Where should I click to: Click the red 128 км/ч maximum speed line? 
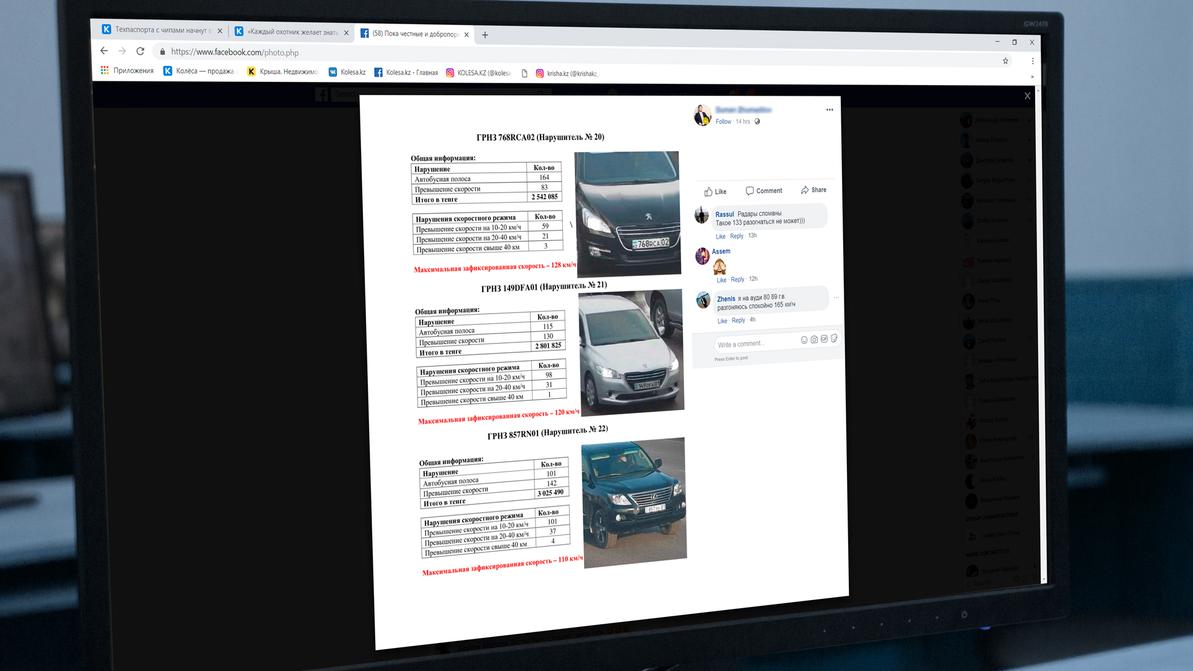[x=495, y=267]
